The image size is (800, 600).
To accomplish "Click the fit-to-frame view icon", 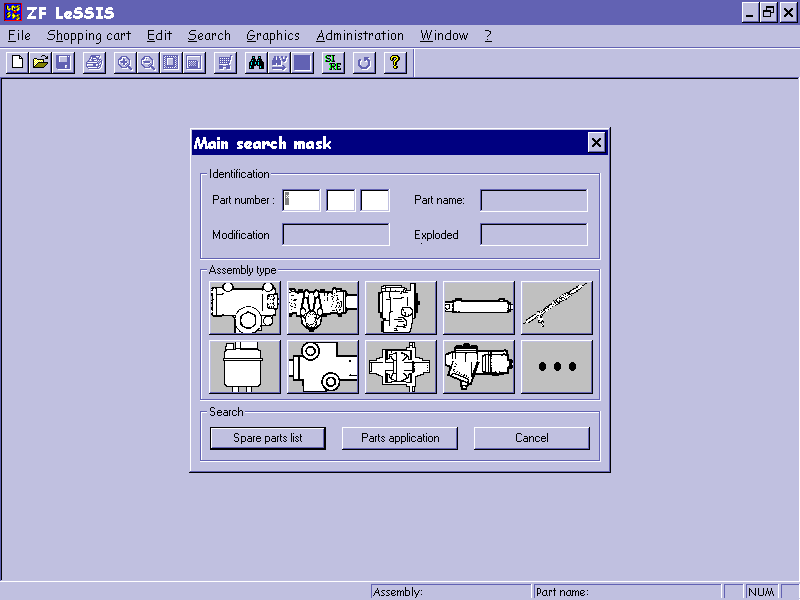I will pyautogui.click(x=171, y=63).
